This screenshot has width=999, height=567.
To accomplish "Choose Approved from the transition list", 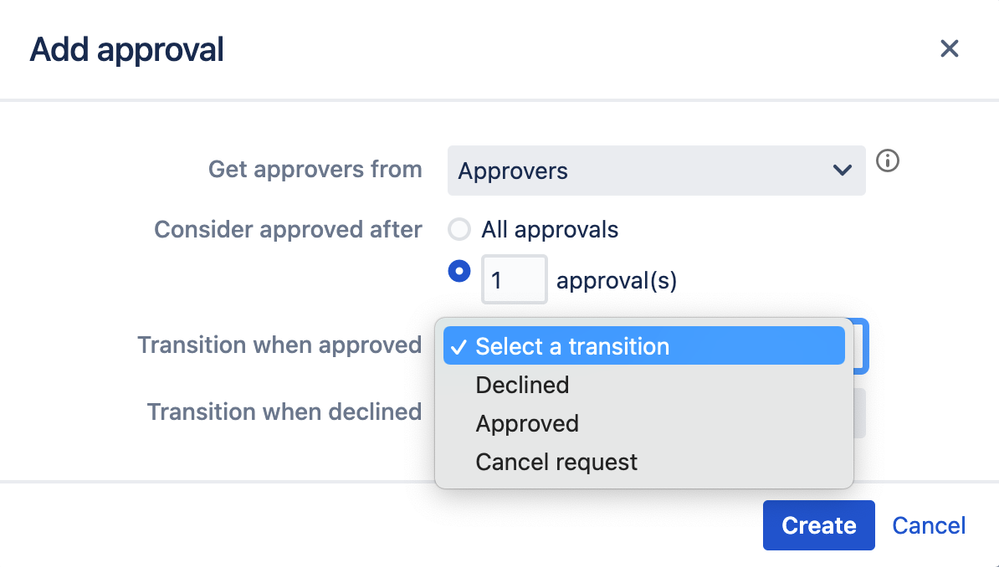I will 527,424.
